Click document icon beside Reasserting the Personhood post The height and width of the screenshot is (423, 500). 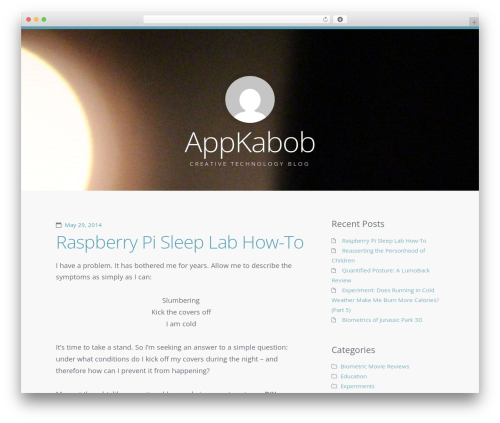coord(334,251)
